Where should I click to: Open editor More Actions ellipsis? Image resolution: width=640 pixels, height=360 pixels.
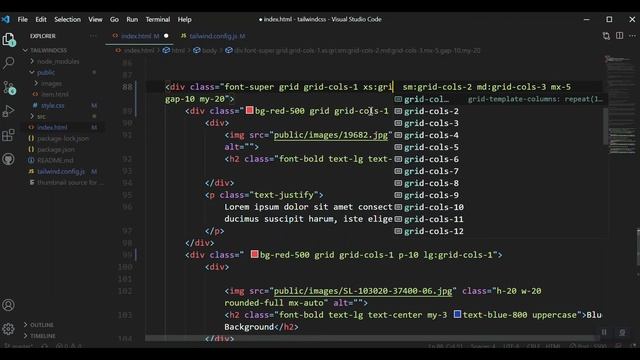[632, 36]
